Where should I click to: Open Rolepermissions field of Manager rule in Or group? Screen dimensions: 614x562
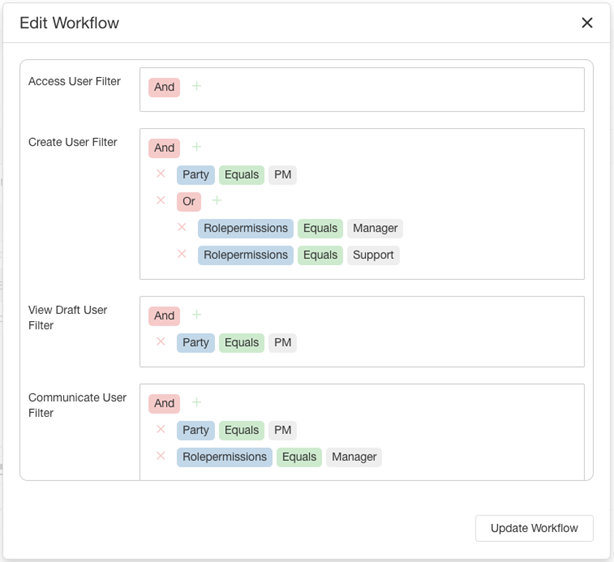246,228
